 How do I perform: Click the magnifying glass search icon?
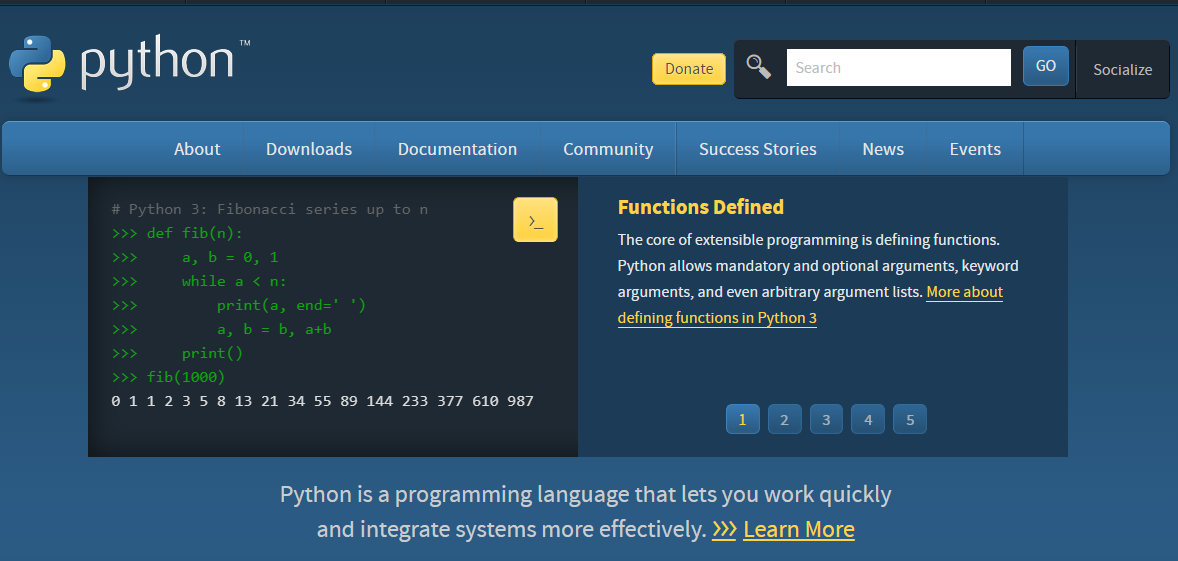(759, 67)
